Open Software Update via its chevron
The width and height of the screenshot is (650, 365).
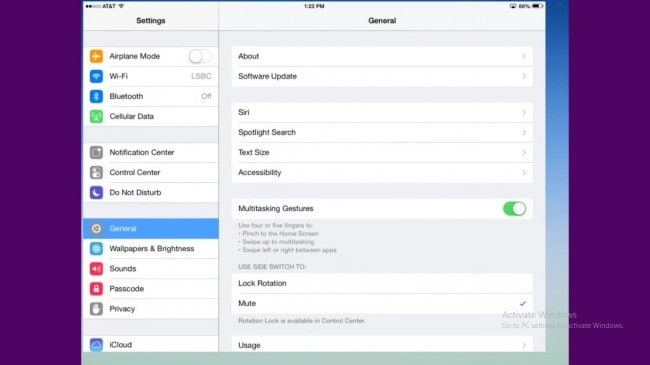tap(524, 76)
